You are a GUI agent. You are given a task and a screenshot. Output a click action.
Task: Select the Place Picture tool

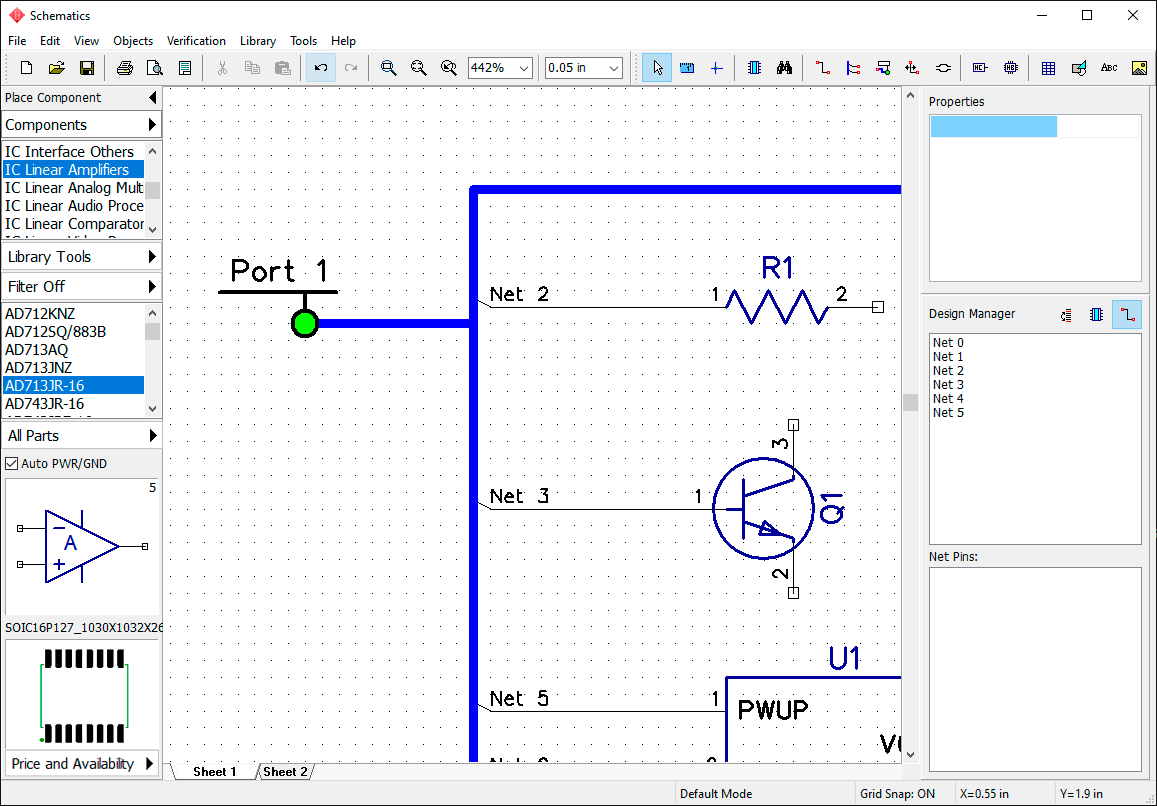(x=1139, y=68)
